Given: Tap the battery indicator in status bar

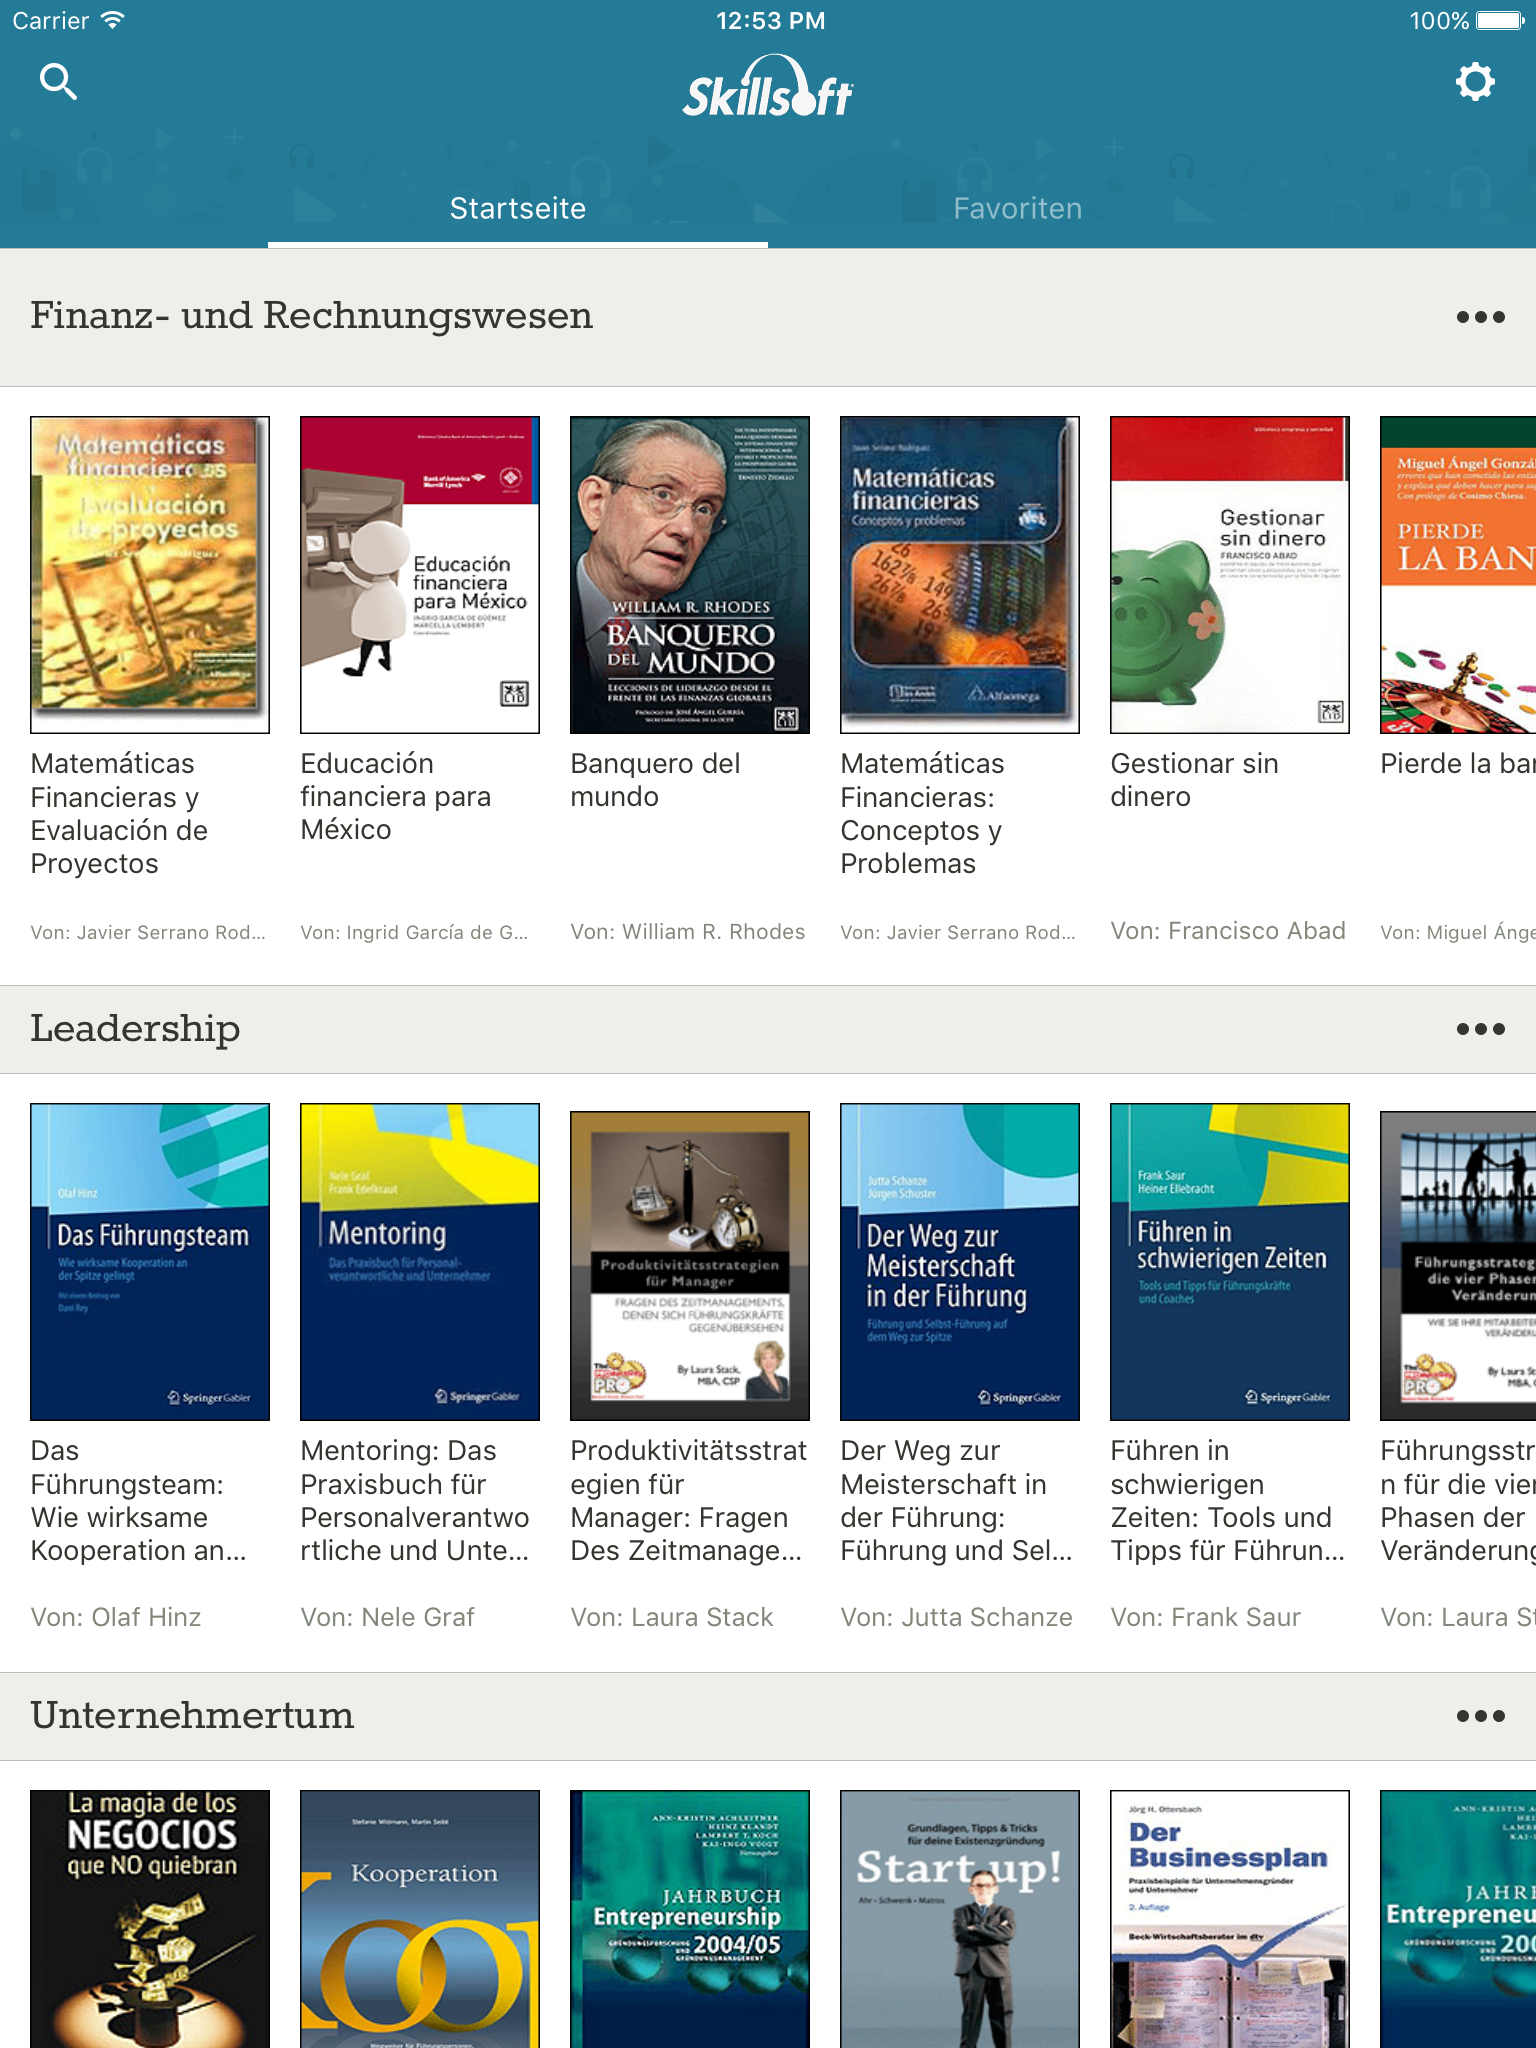Looking at the screenshot, I should 1502,20.
